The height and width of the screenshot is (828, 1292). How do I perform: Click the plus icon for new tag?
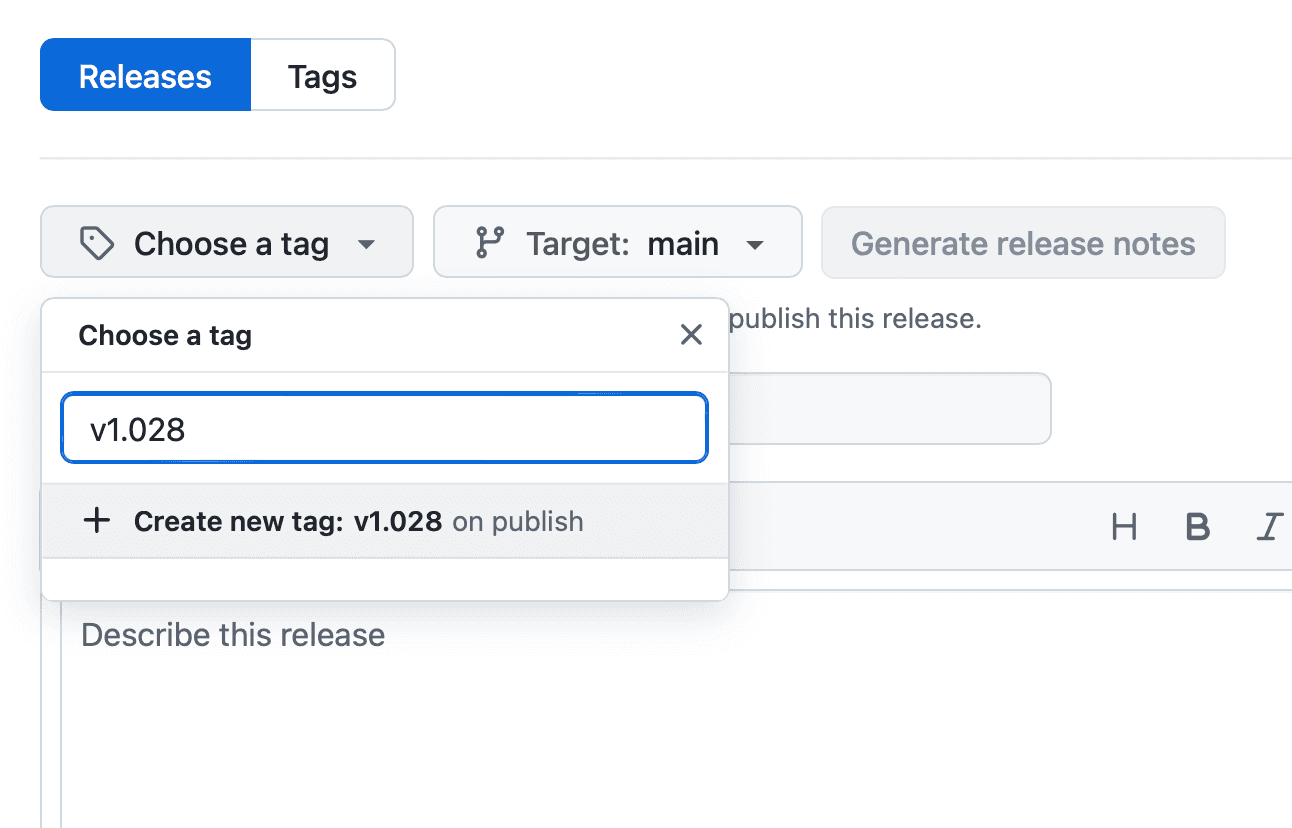[x=96, y=521]
